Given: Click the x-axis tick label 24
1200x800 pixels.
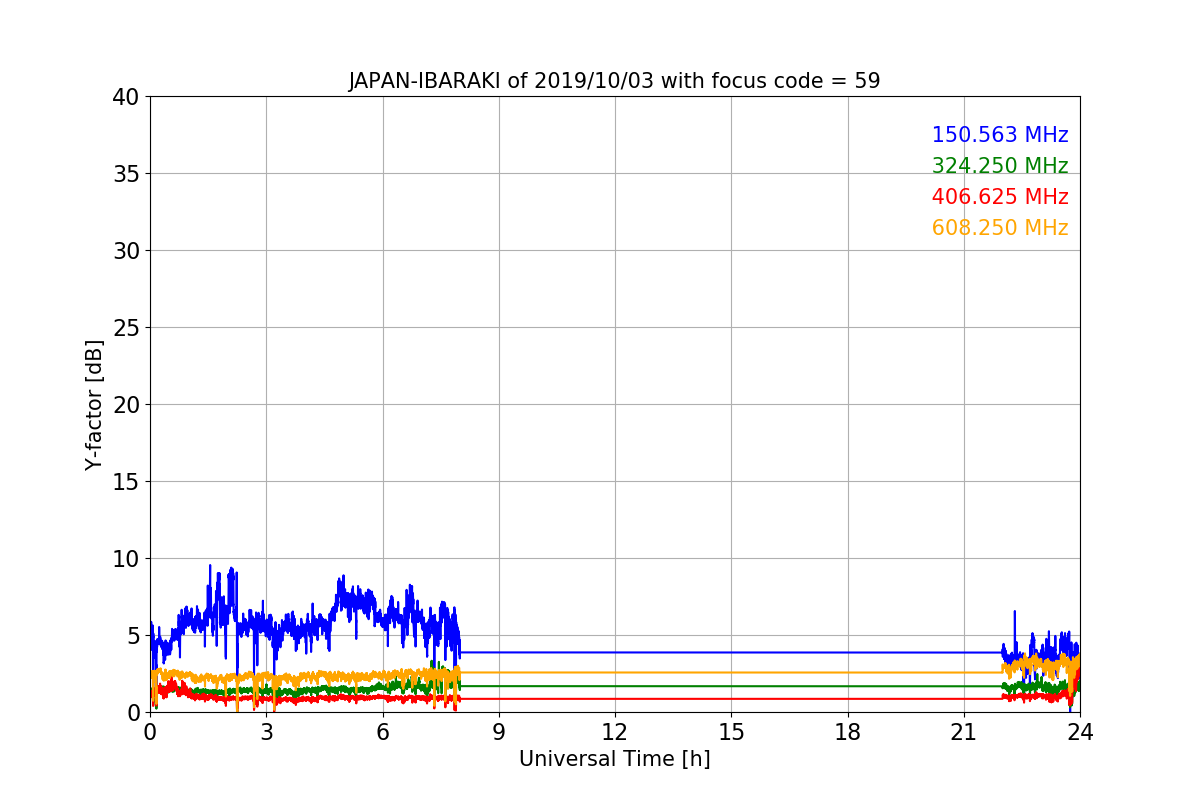Looking at the screenshot, I should coord(1080,732).
